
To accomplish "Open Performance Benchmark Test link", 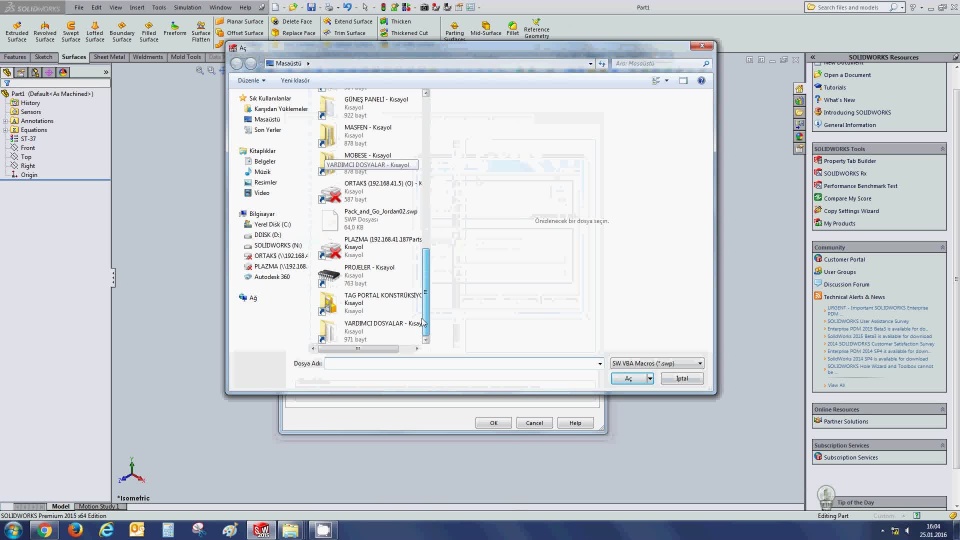I will (860, 186).
